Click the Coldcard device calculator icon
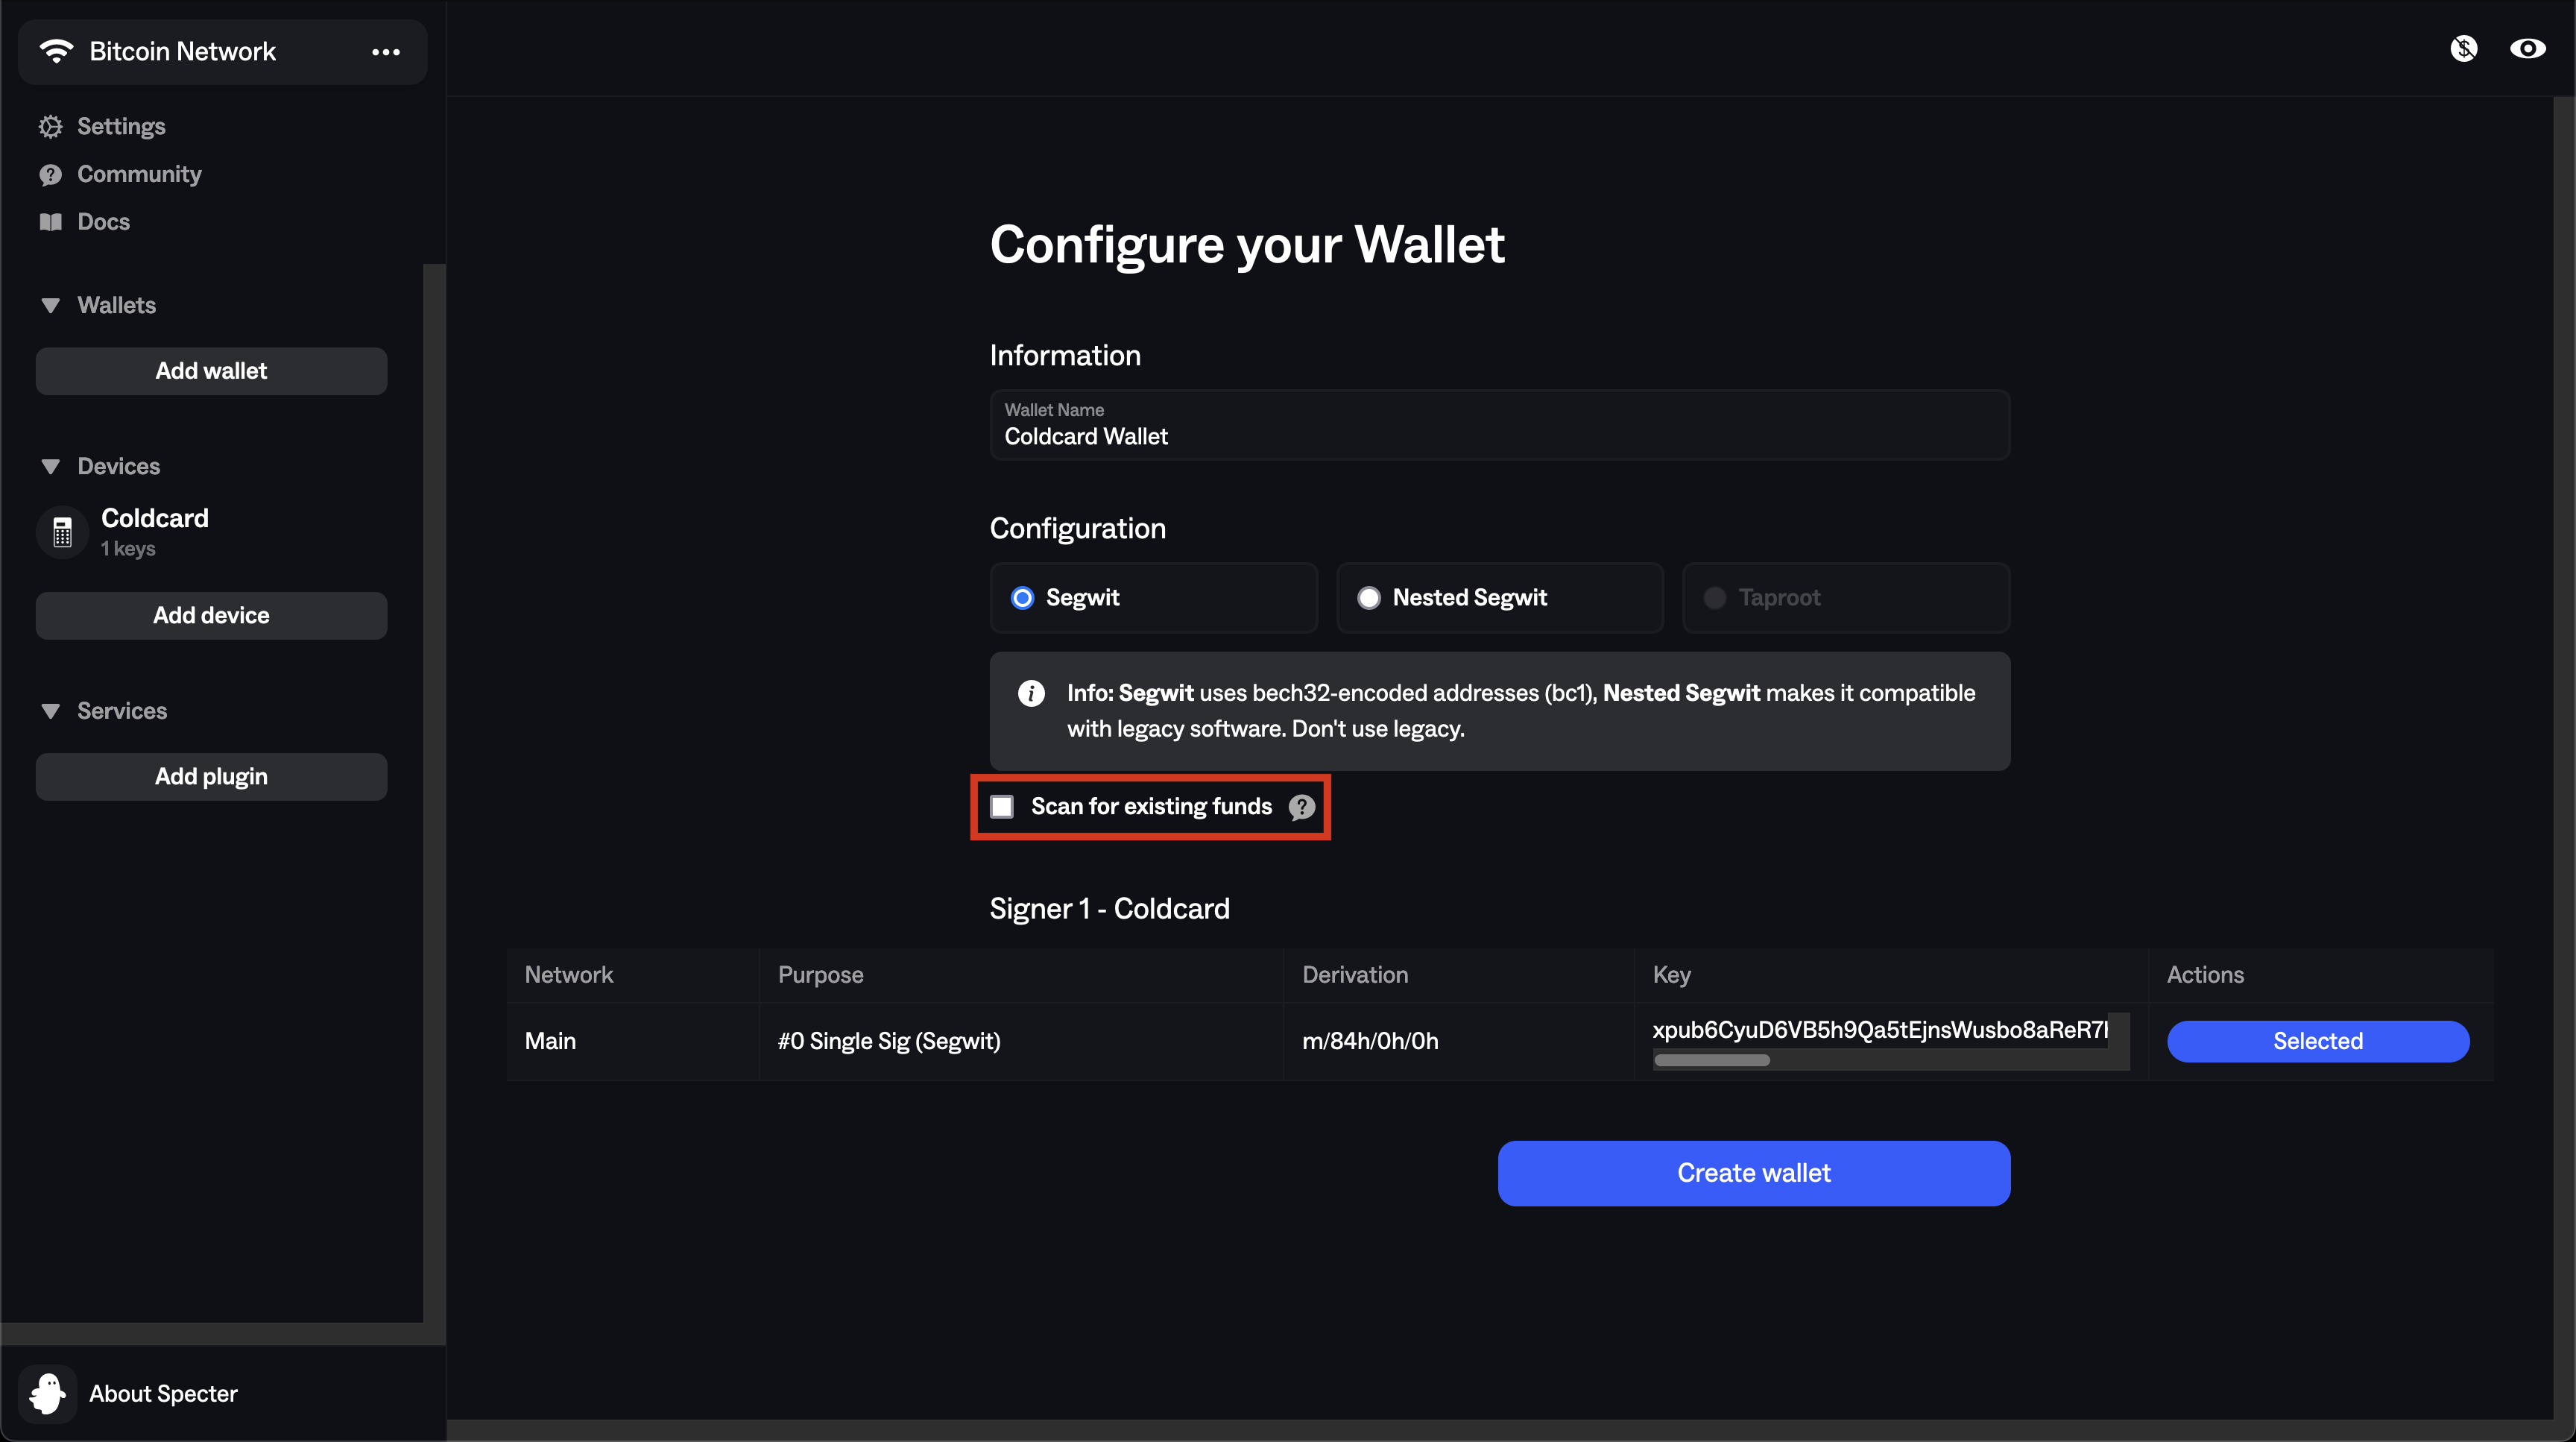This screenshot has width=2576, height=1442. (62, 532)
